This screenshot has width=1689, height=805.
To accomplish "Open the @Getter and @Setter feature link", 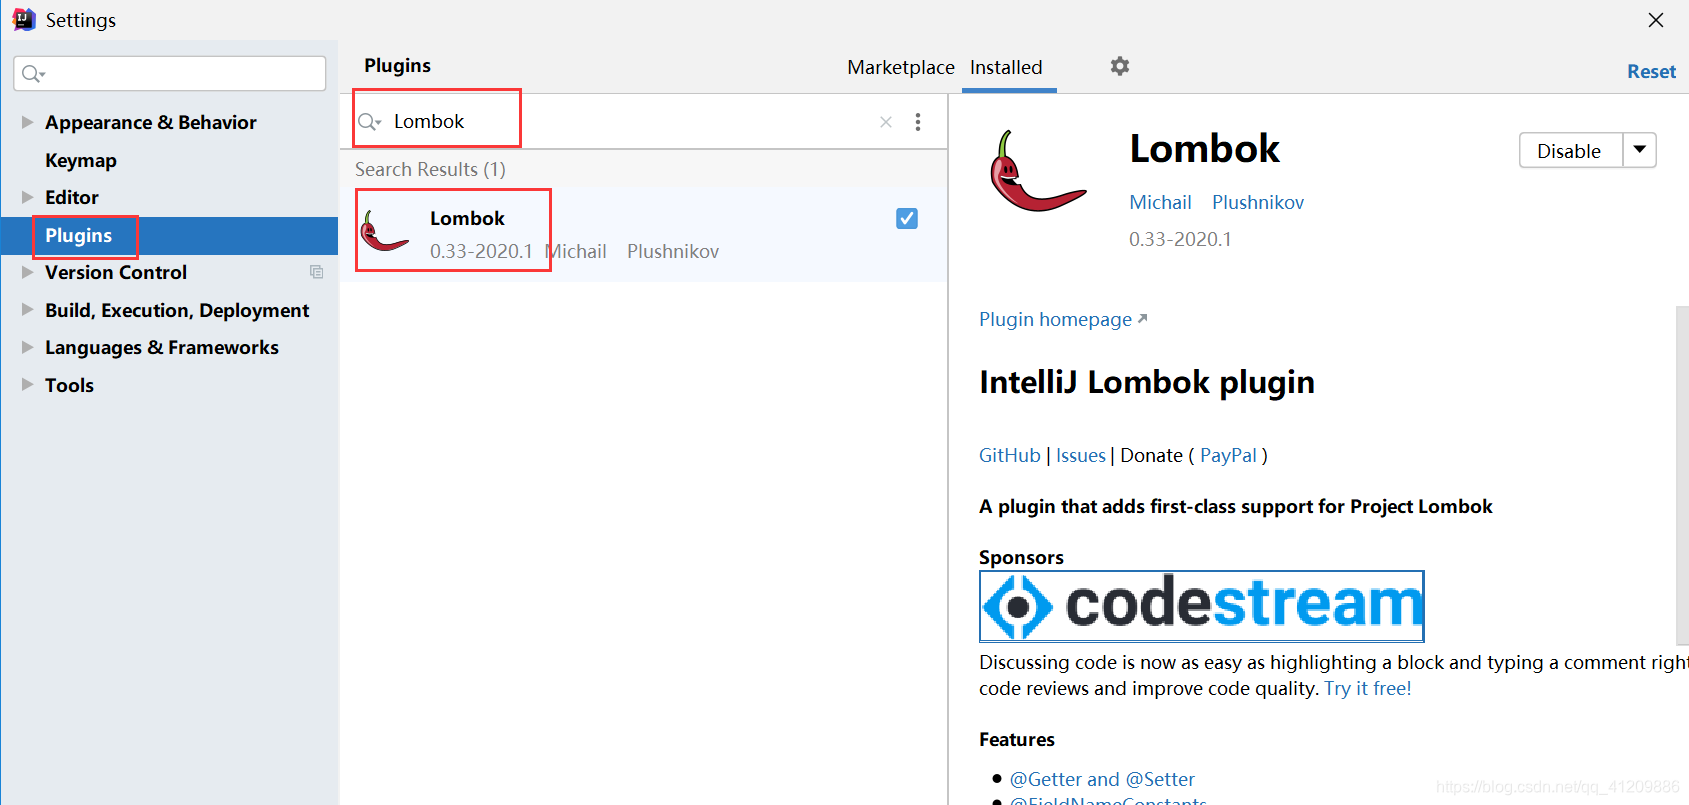I will click(x=1102, y=779).
